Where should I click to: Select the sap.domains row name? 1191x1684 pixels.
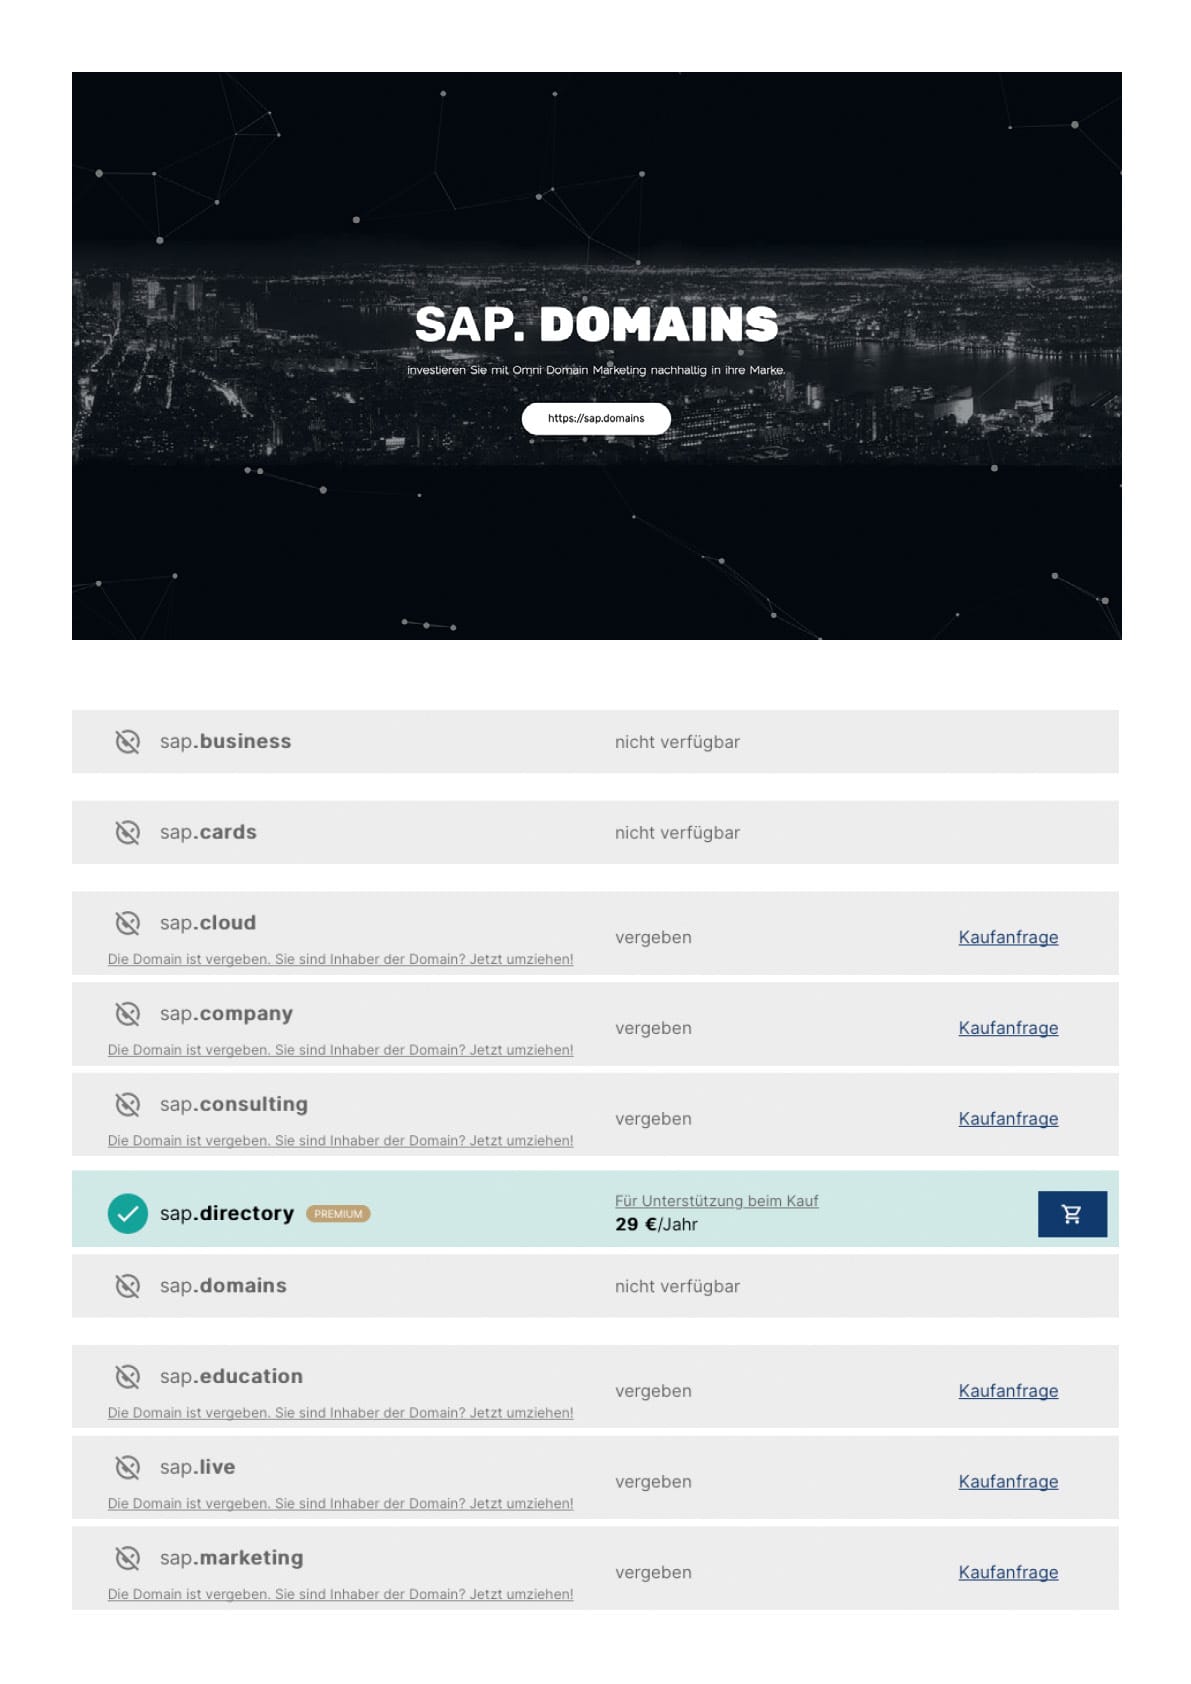(223, 1286)
